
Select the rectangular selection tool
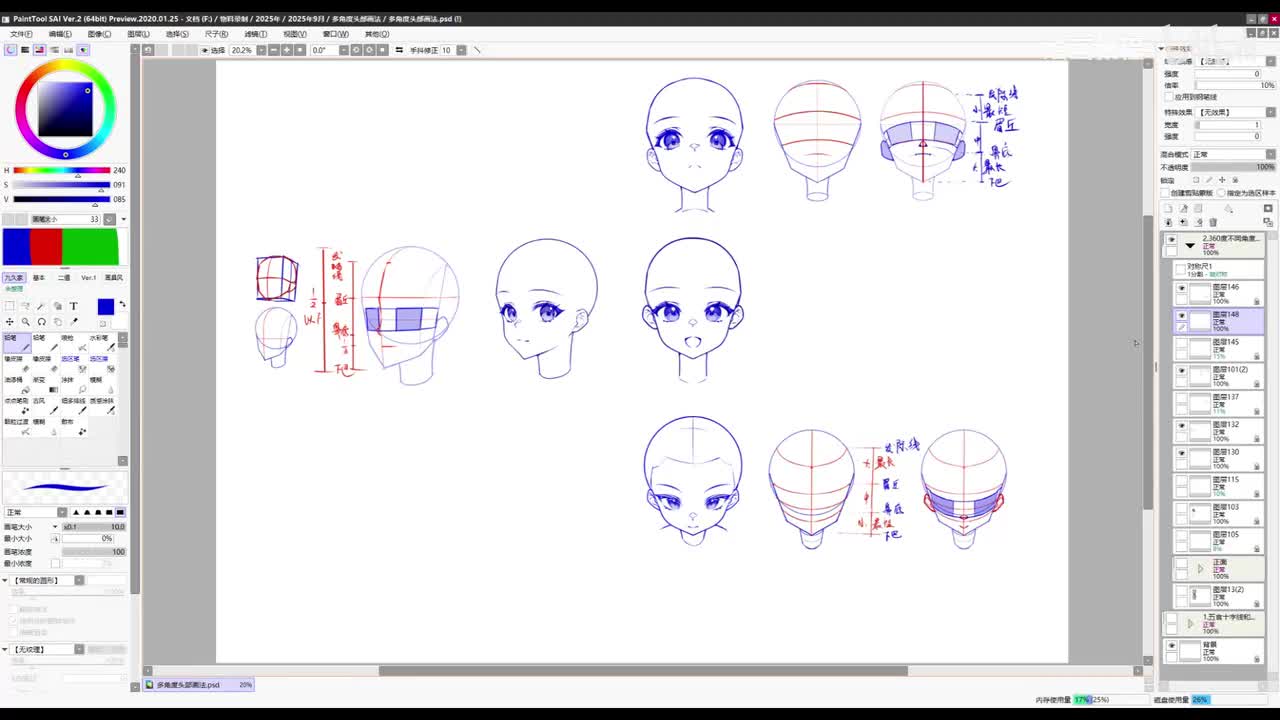[10, 306]
